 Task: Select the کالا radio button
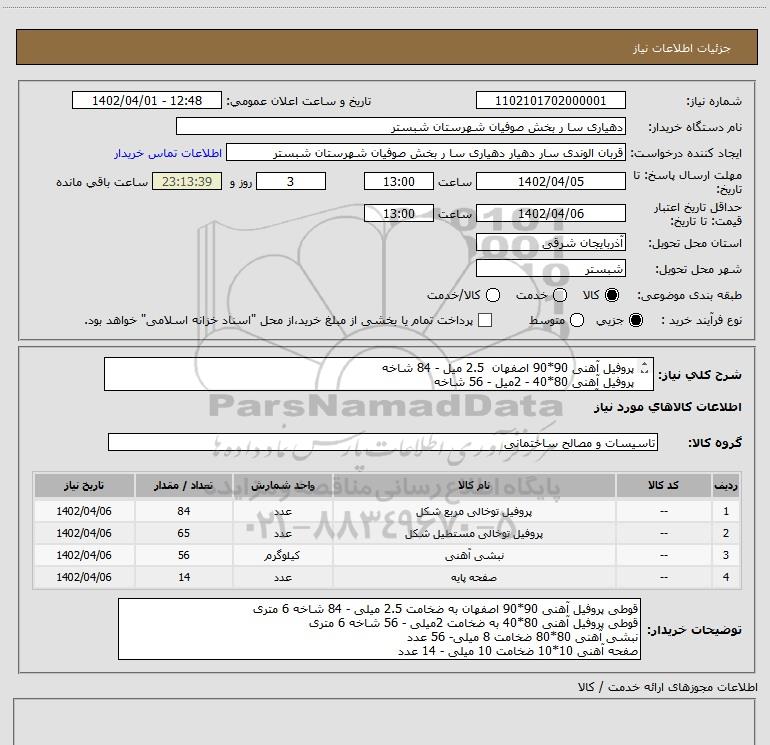point(612,295)
